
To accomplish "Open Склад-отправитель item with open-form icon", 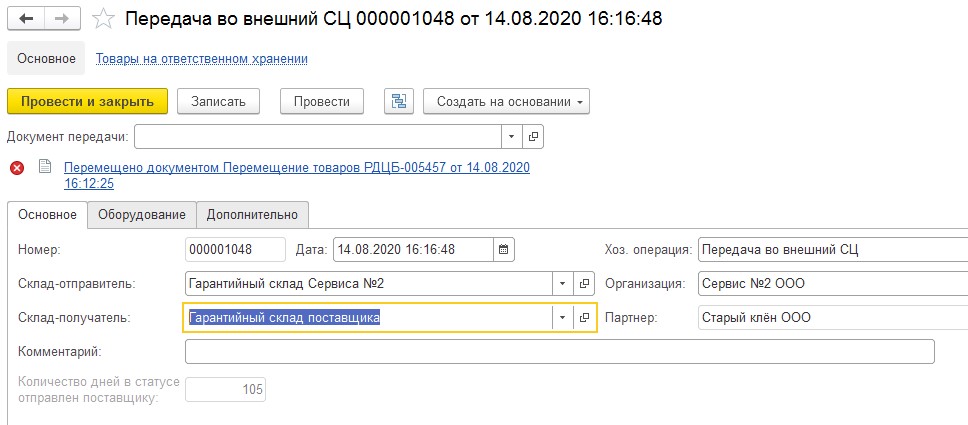I will point(584,284).
